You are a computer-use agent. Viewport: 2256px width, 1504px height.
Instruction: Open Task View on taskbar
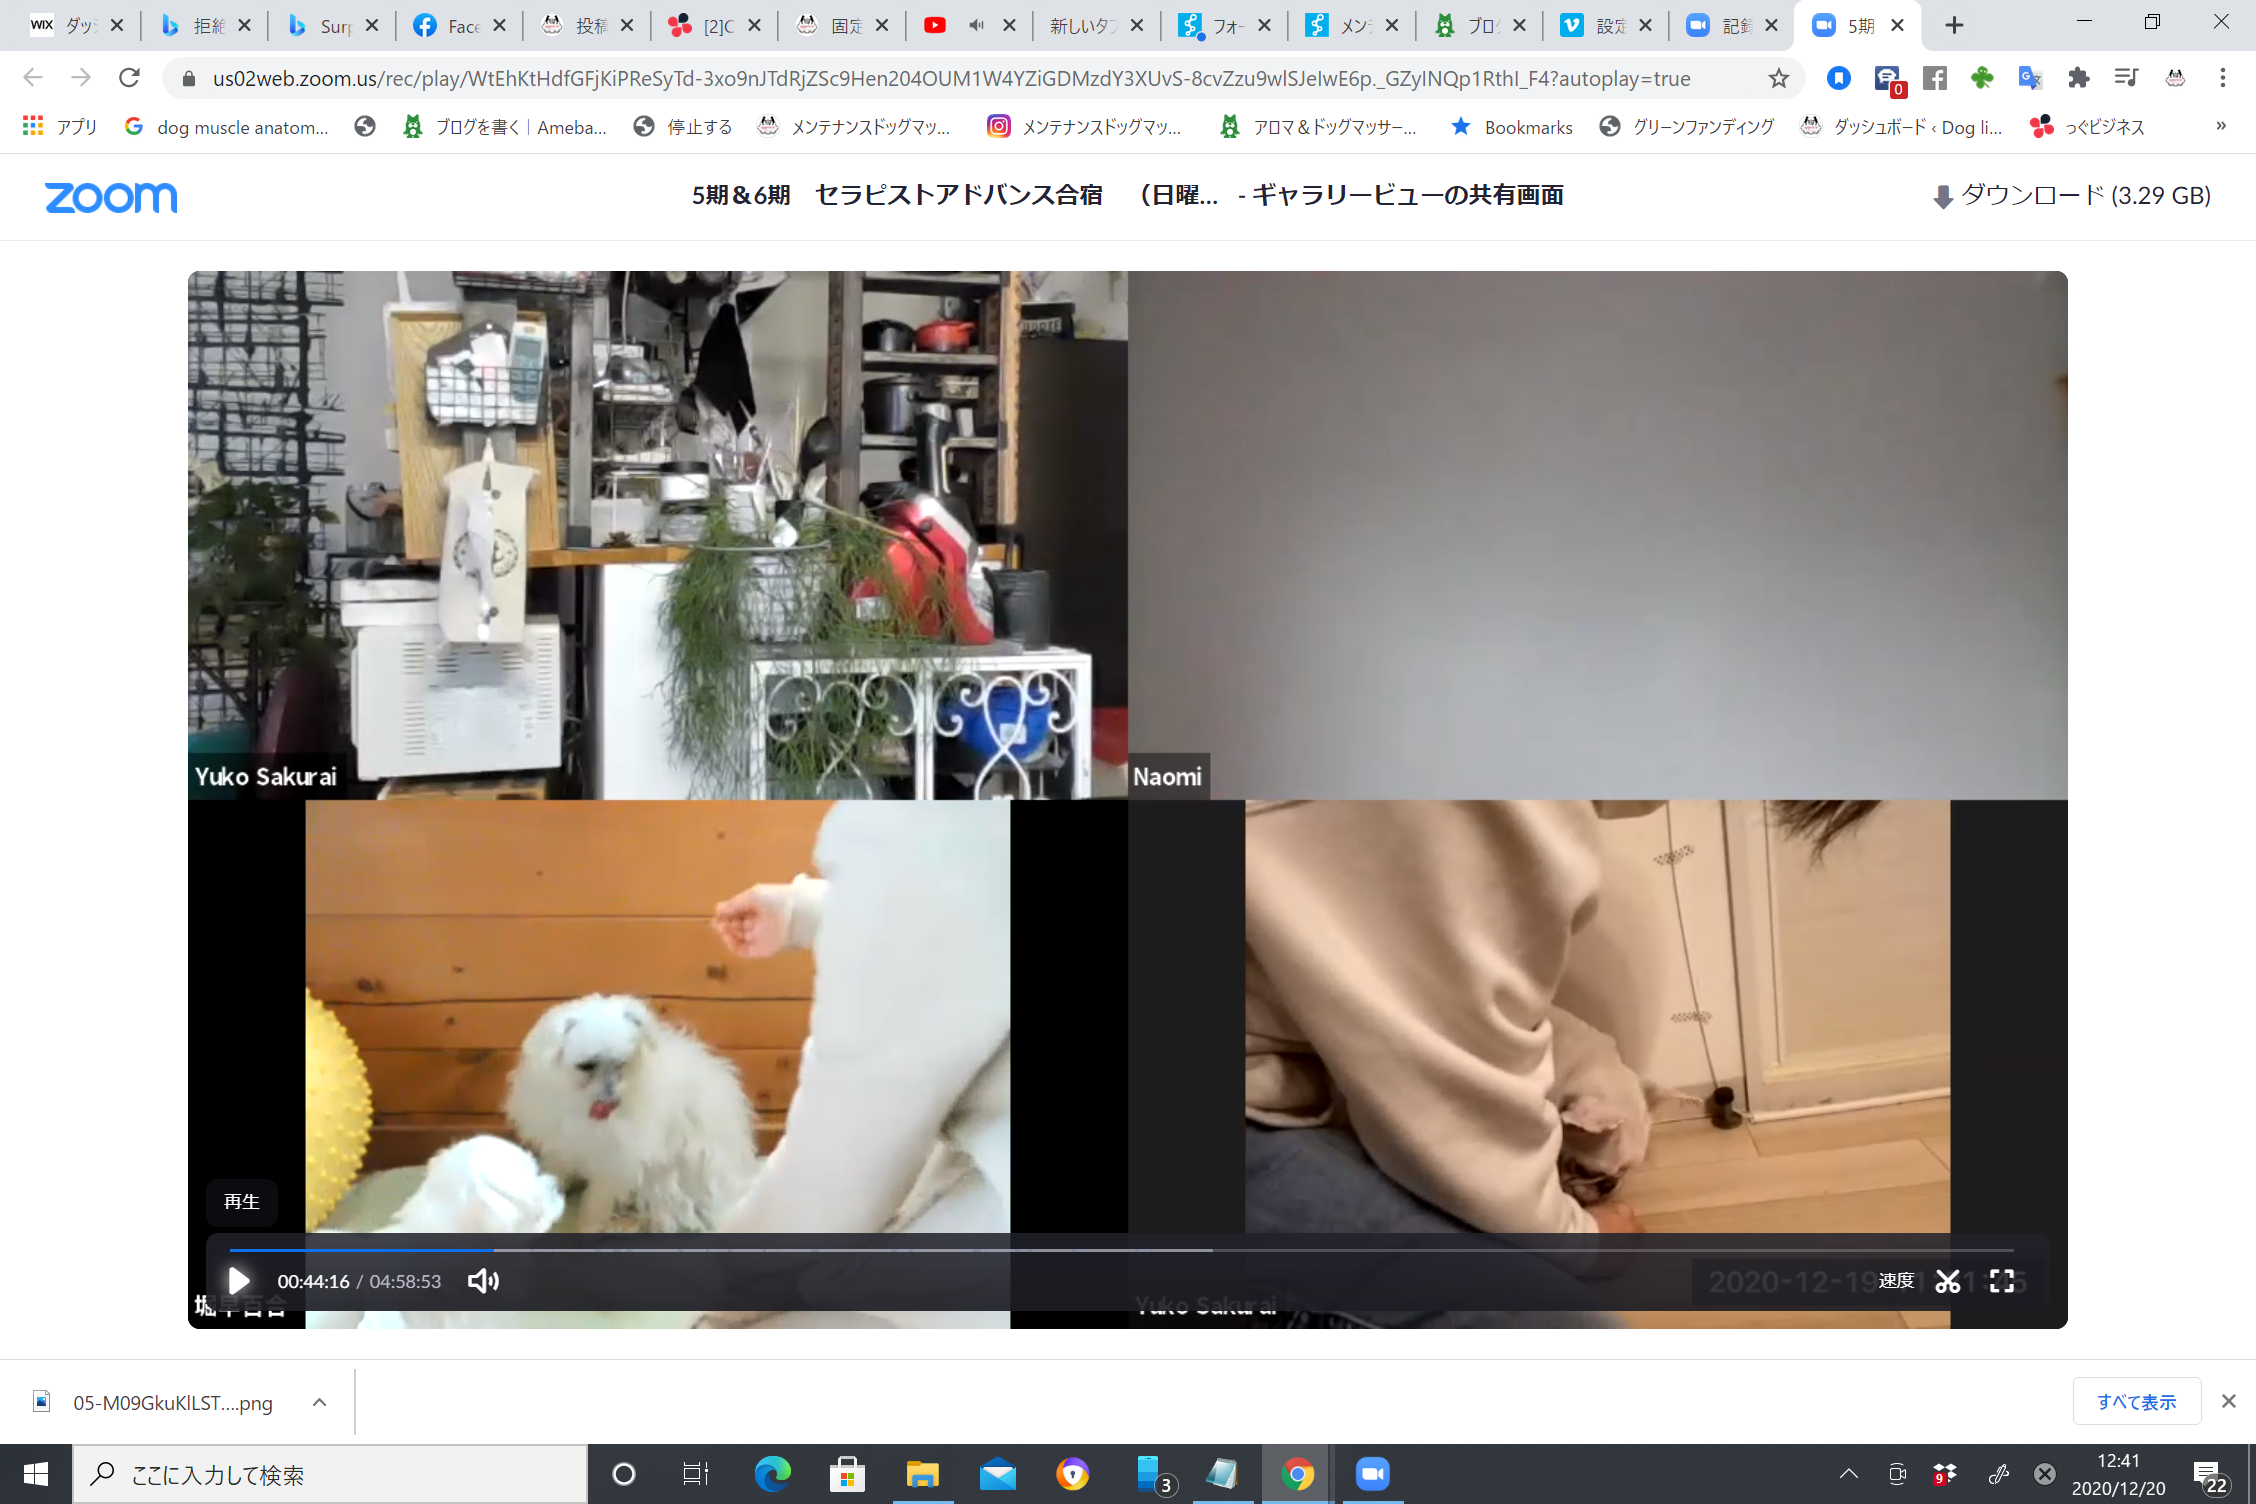click(x=696, y=1474)
